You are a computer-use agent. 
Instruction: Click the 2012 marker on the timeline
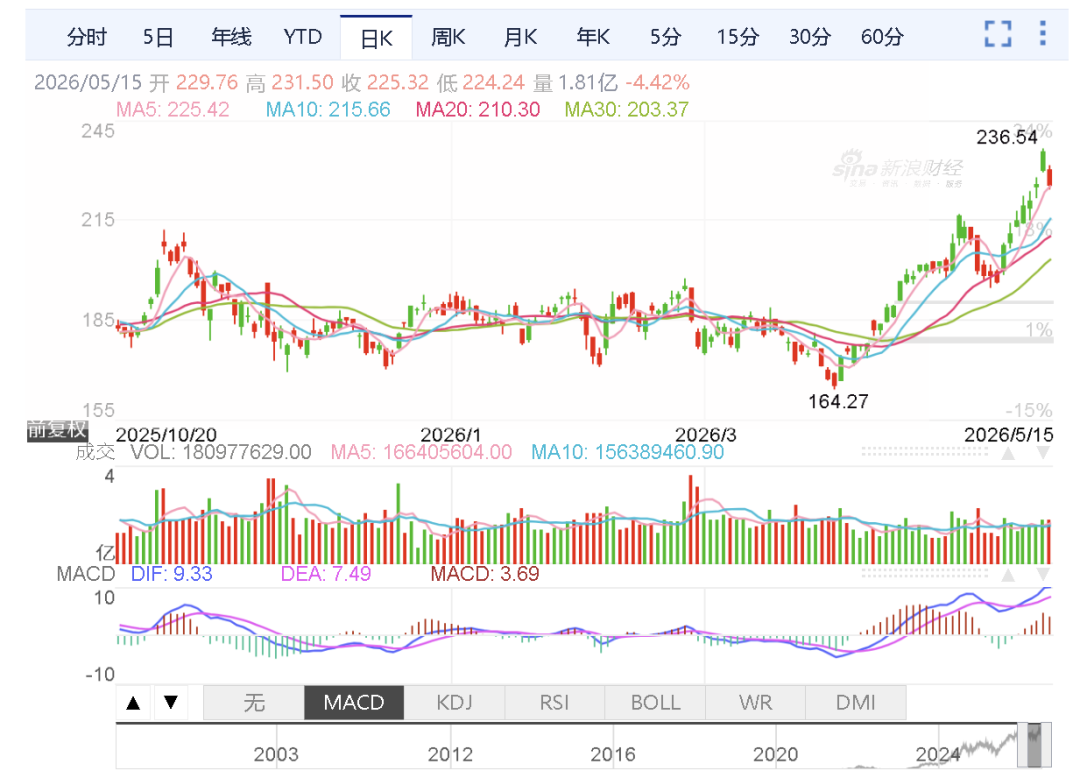tap(450, 755)
